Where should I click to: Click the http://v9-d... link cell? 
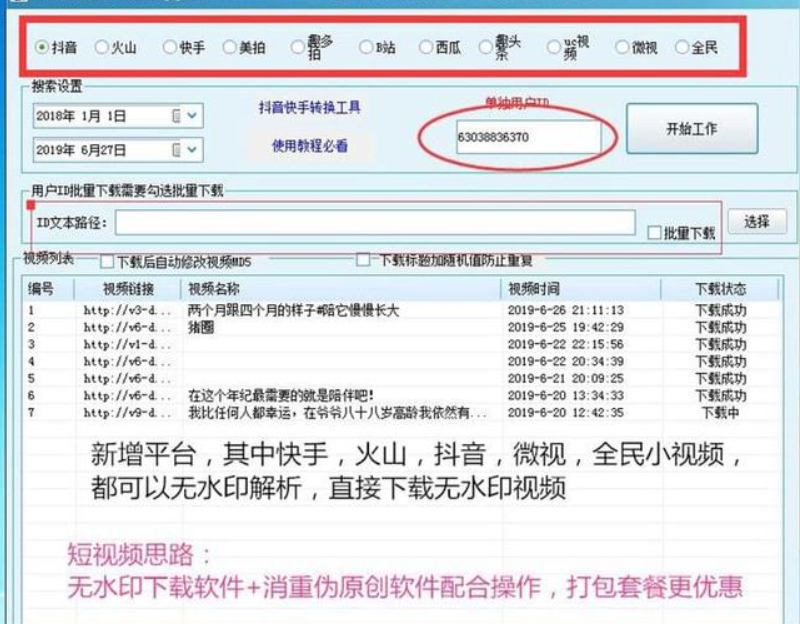tap(128, 413)
